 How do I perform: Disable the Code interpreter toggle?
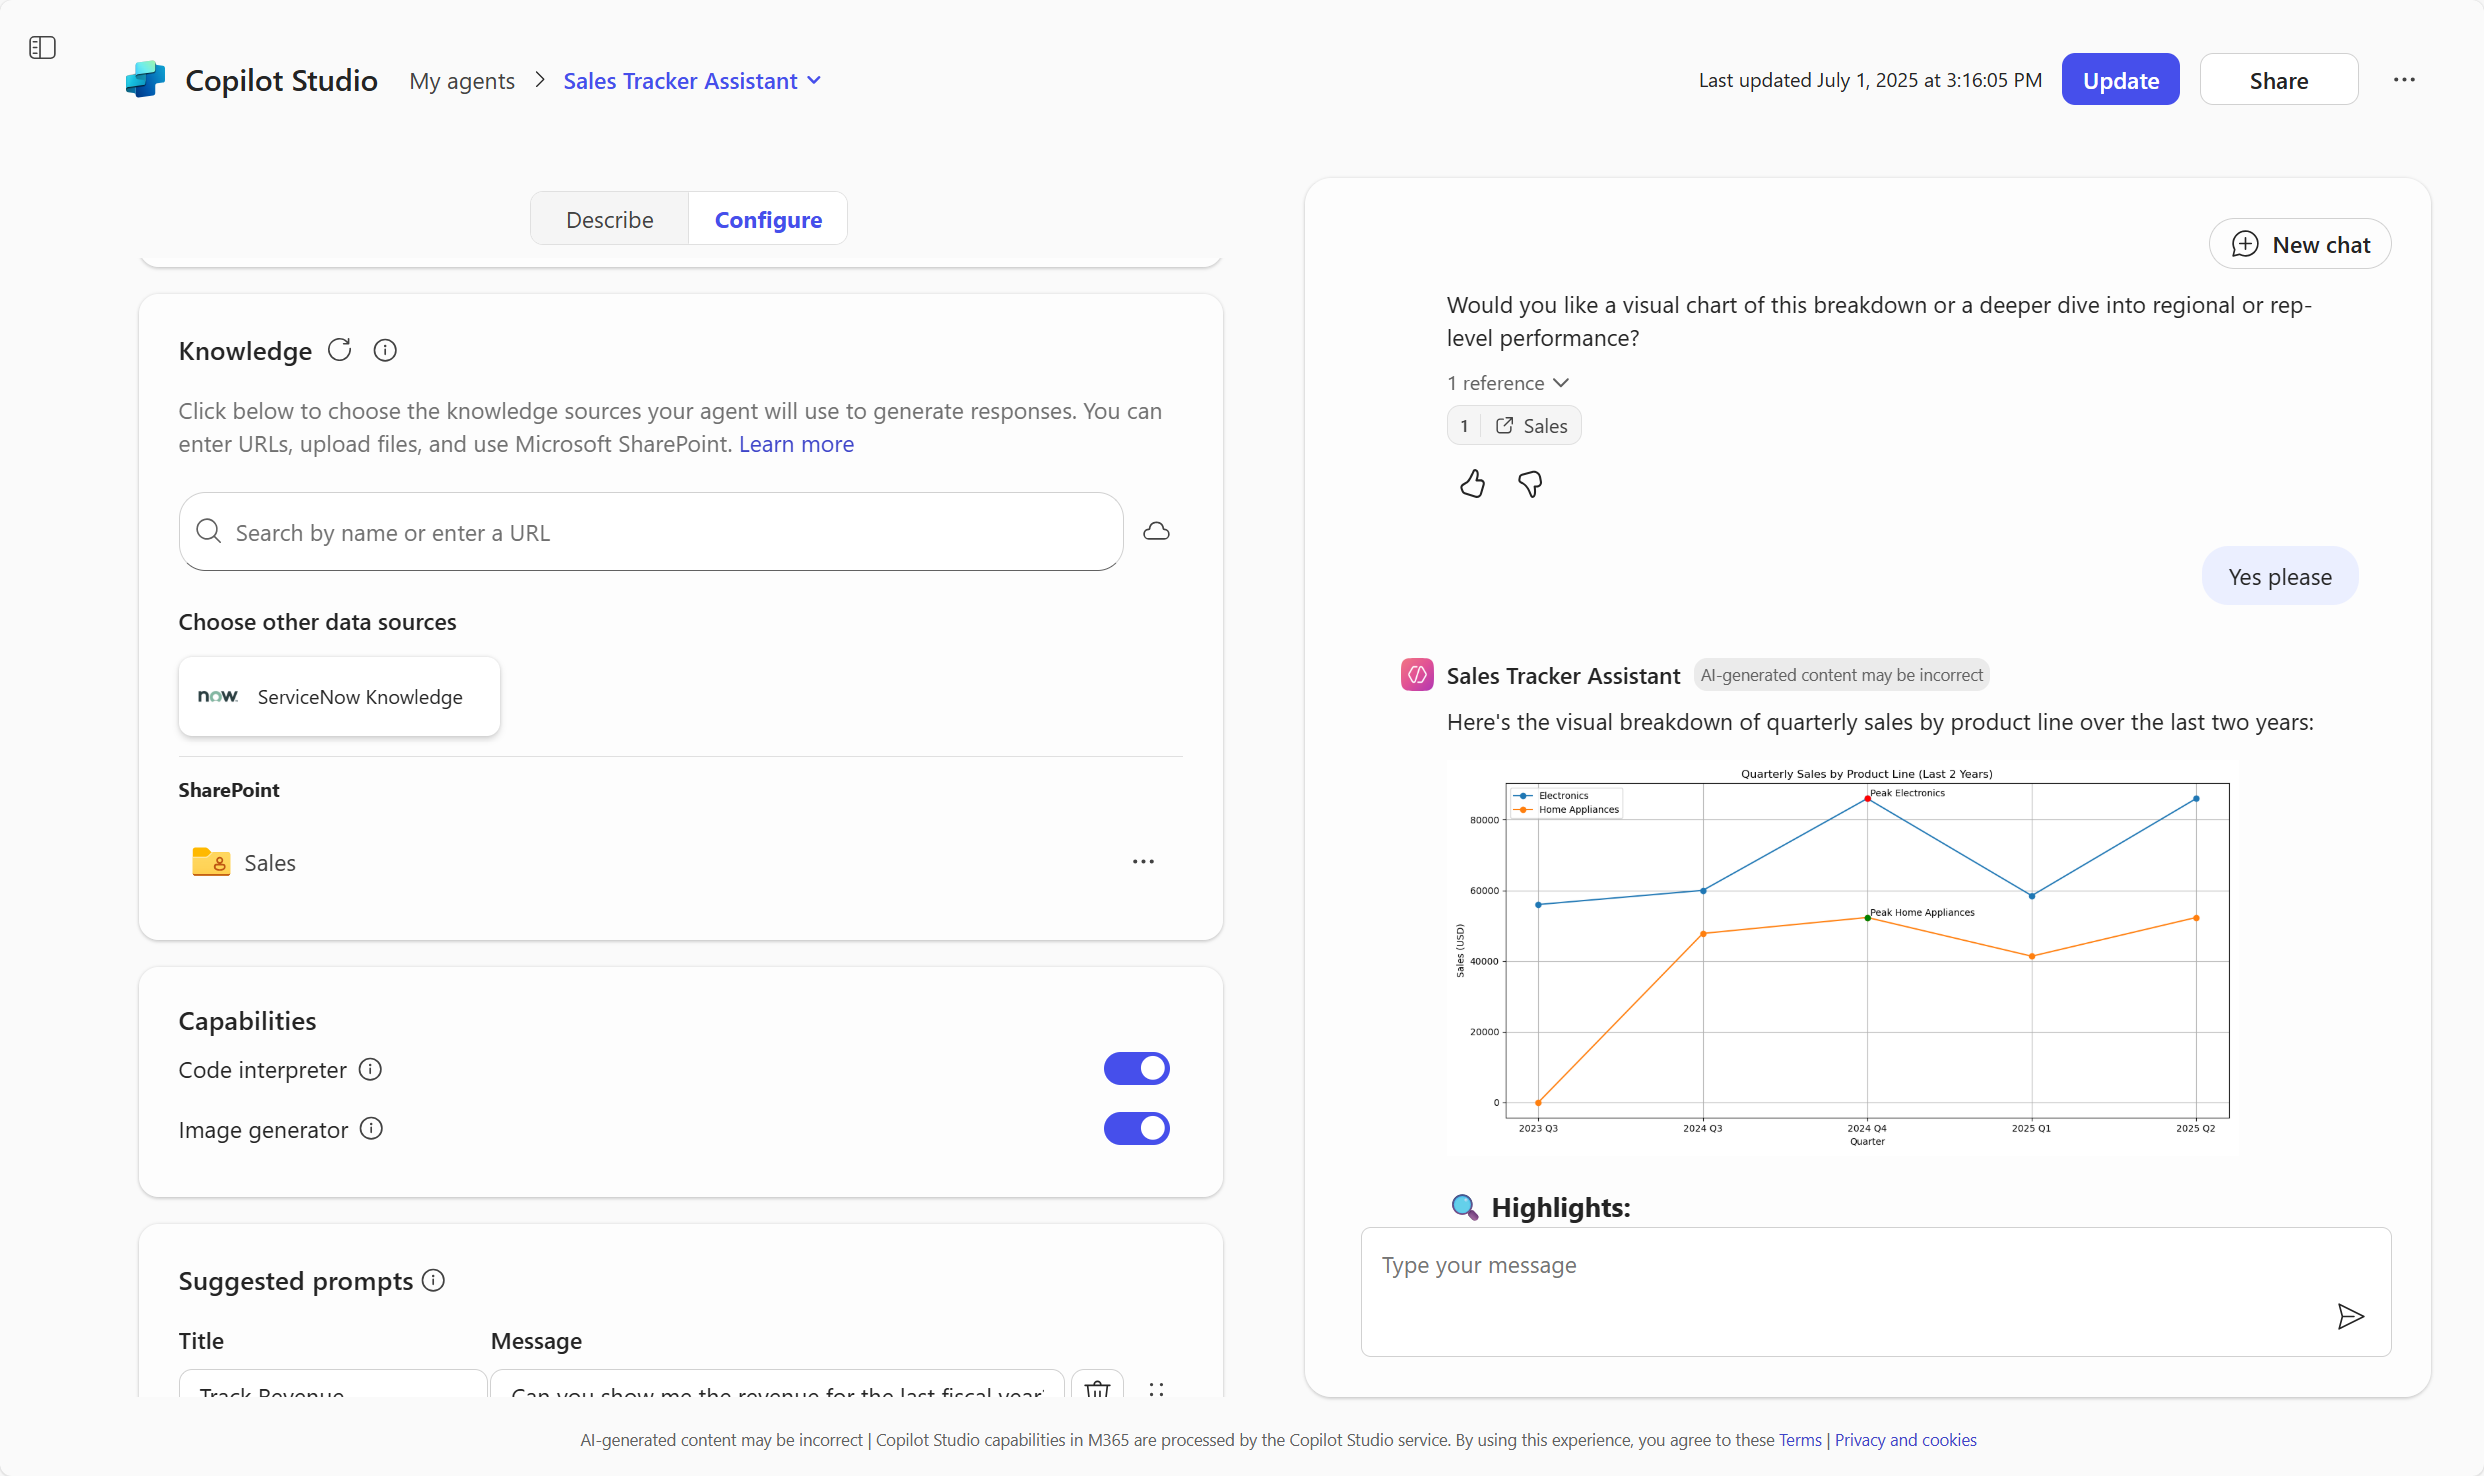coord(1136,1068)
